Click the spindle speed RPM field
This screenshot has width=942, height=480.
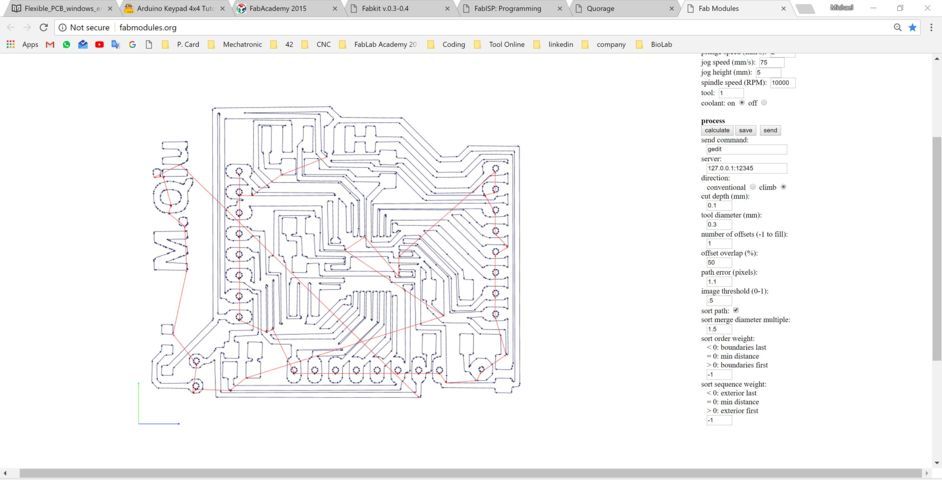point(782,83)
